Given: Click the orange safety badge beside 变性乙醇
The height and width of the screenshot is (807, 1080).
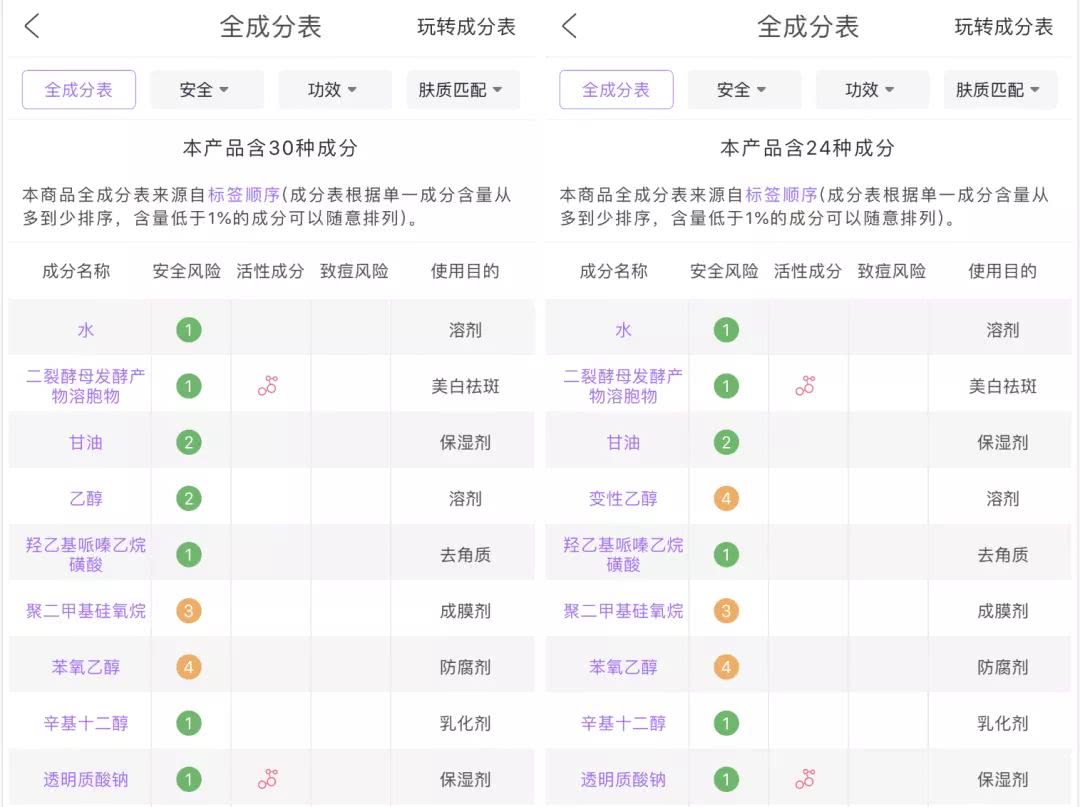Looking at the screenshot, I should tap(725, 498).
